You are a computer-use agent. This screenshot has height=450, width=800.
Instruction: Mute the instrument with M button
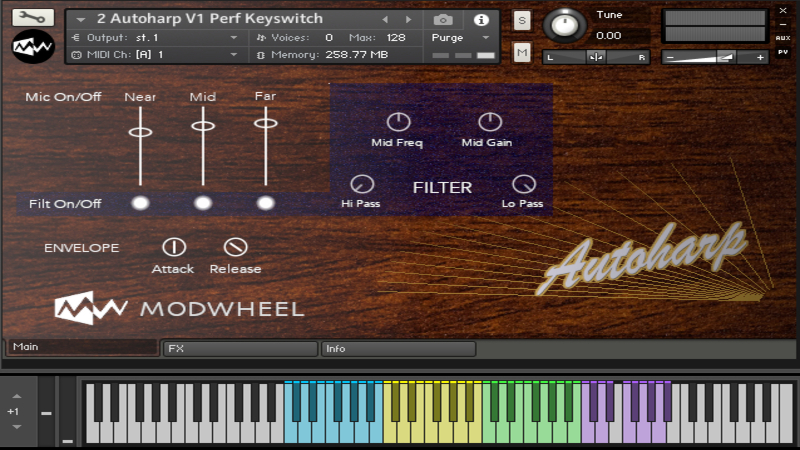point(521,52)
